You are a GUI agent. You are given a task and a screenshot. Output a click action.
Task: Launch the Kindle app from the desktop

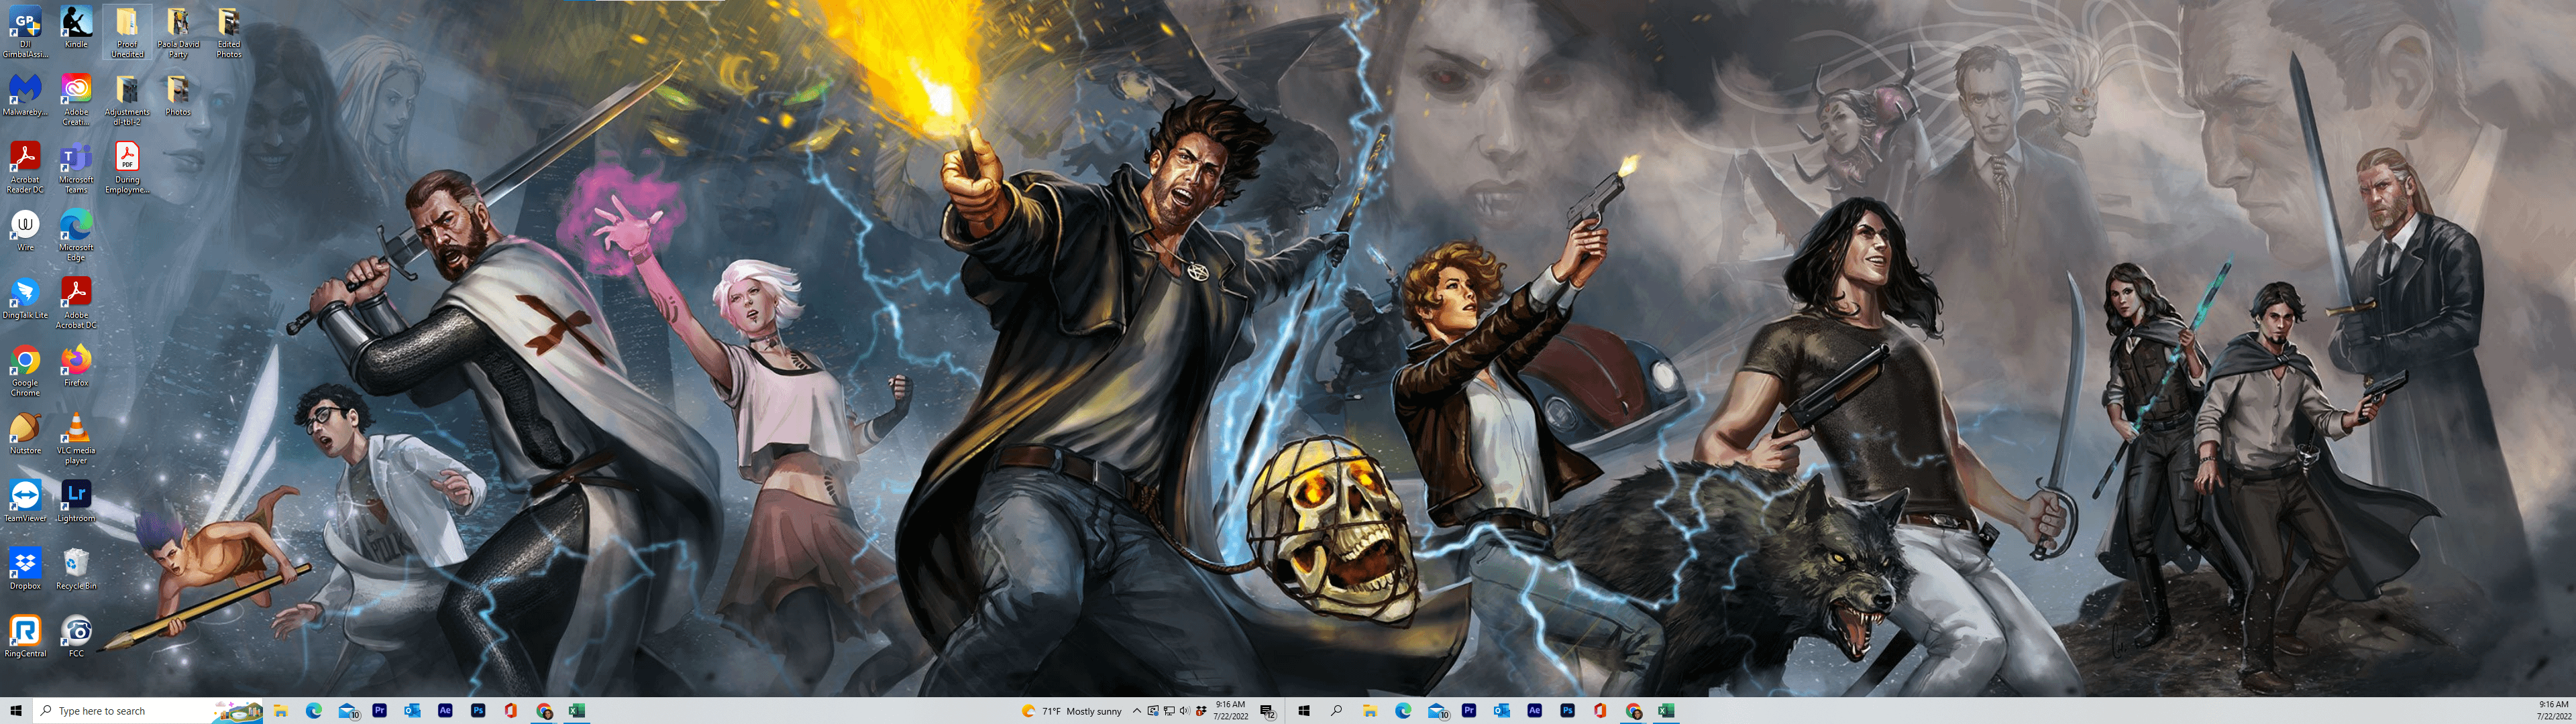[77, 20]
